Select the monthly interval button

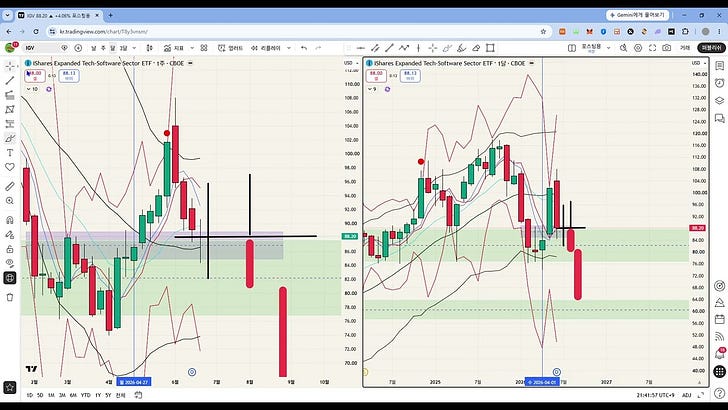(113, 48)
